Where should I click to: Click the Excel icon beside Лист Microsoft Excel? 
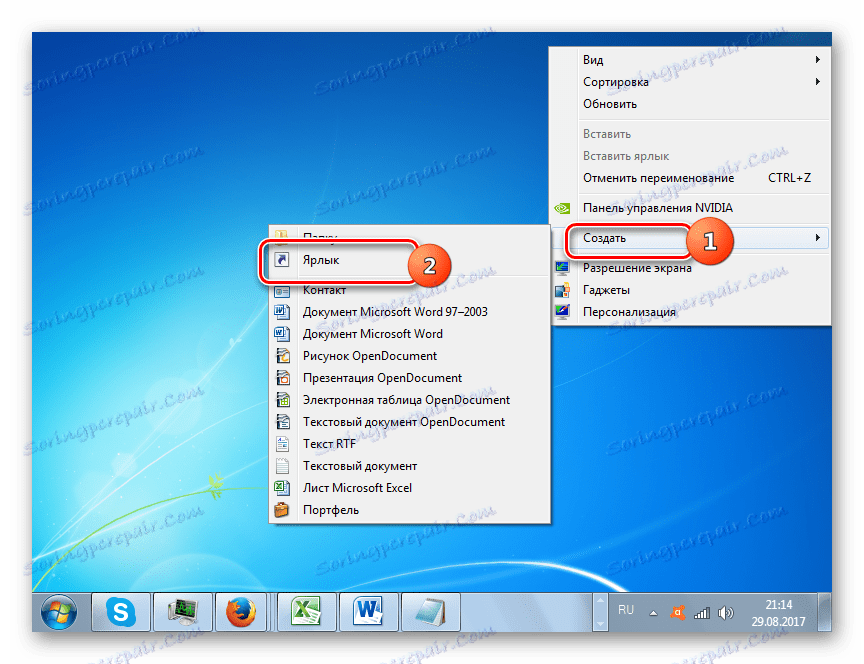click(x=282, y=488)
